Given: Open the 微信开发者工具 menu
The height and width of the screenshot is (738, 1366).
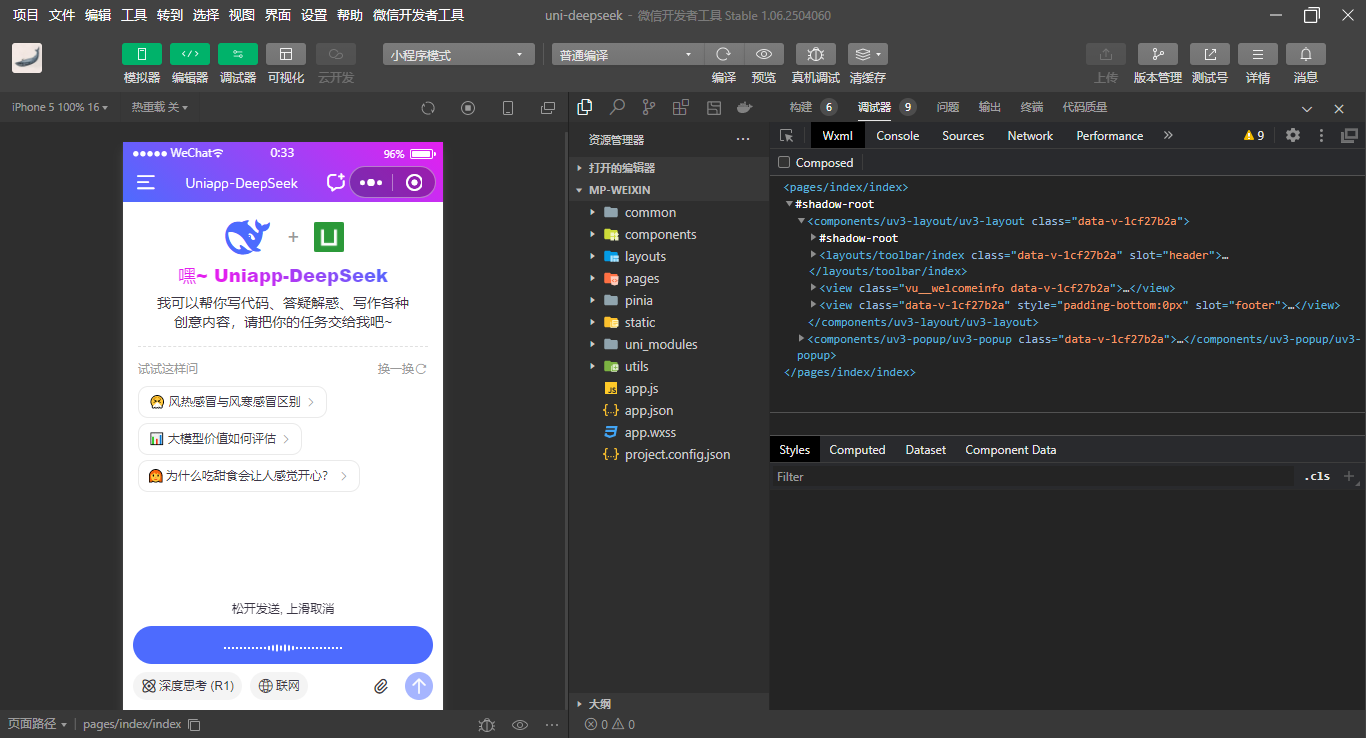Looking at the screenshot, I should [418, 15].
